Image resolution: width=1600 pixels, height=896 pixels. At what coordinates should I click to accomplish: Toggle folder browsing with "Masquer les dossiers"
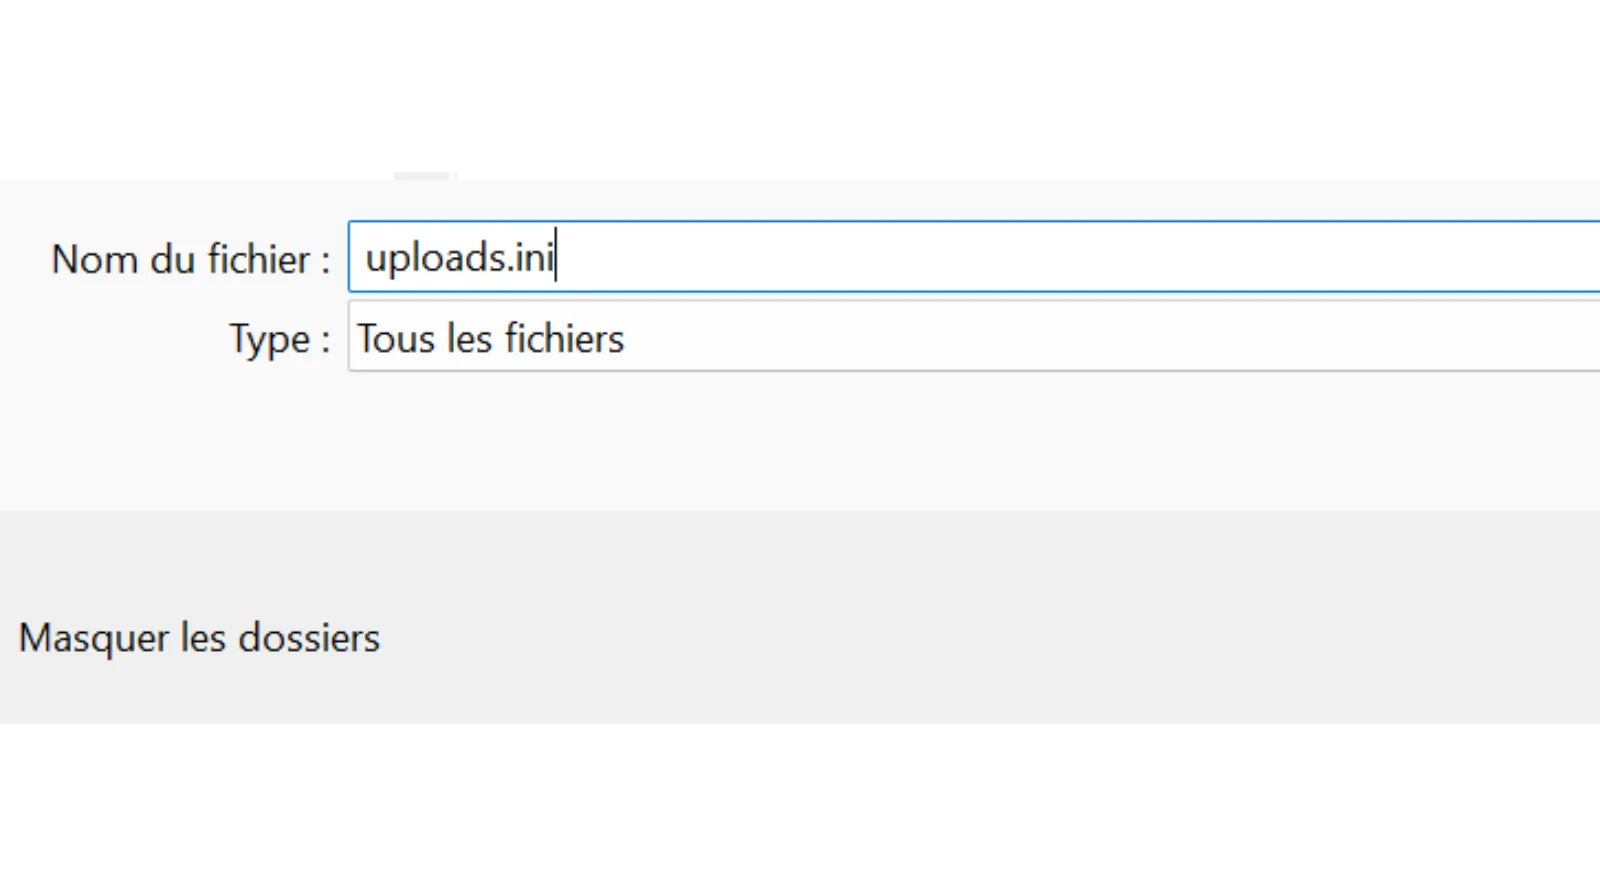[x=199, y=638]
